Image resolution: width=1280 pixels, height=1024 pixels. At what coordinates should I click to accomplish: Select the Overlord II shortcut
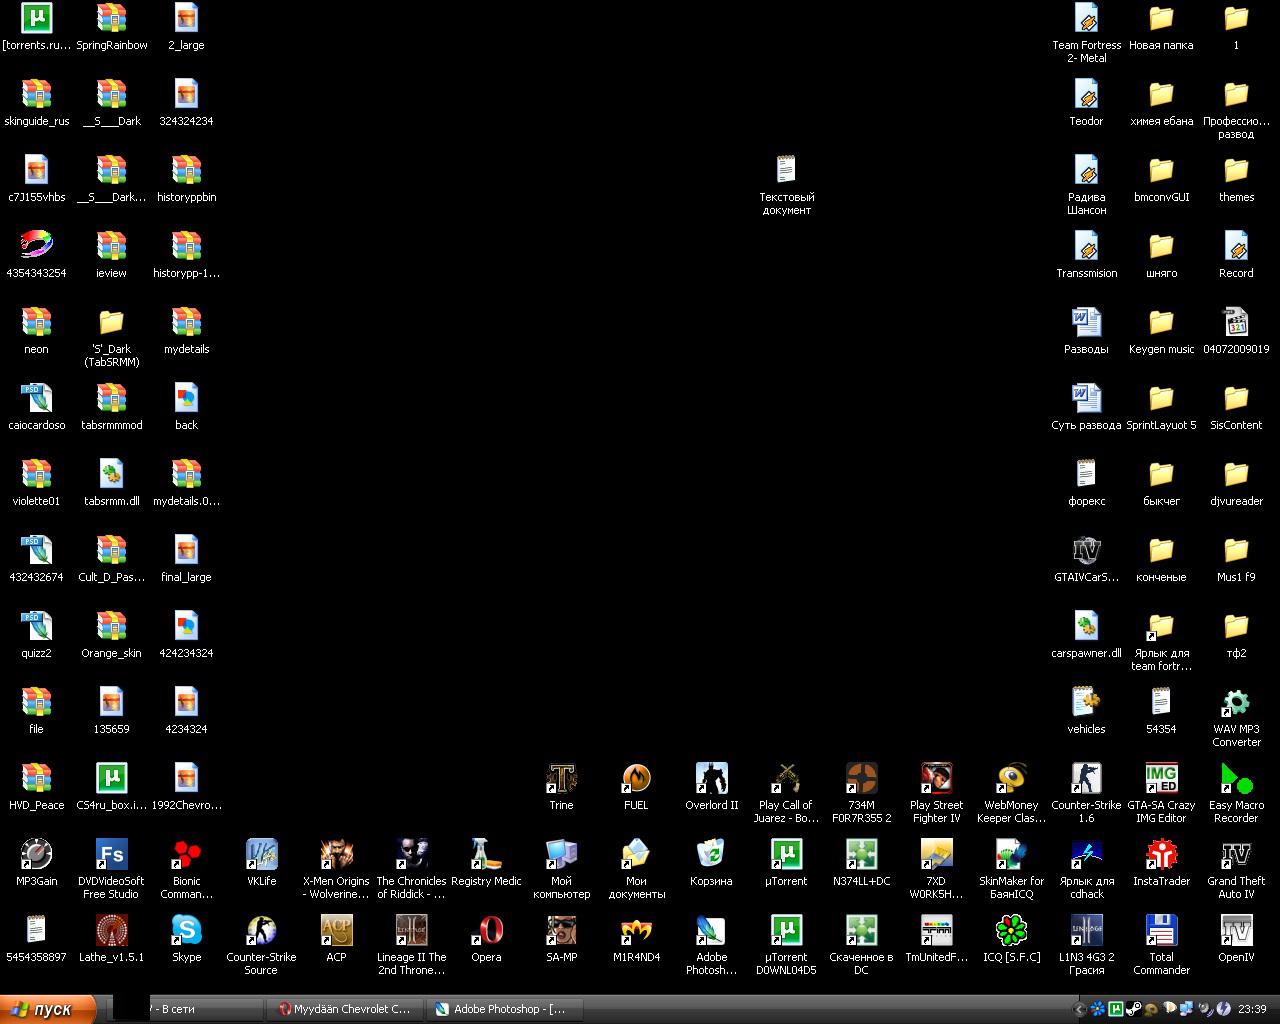coord(711,778)
